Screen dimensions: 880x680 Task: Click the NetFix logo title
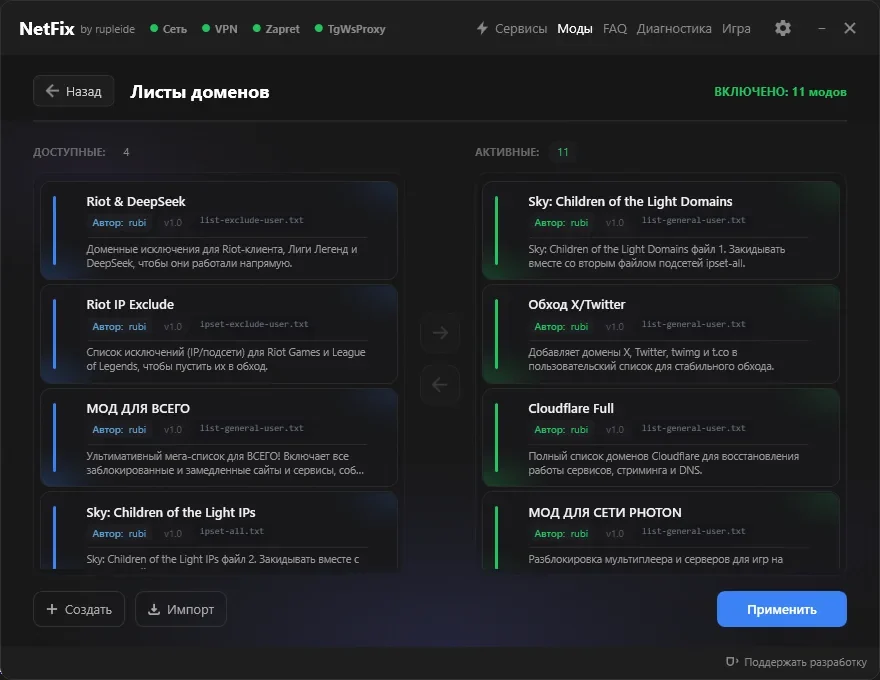click(x=47, y=29)
